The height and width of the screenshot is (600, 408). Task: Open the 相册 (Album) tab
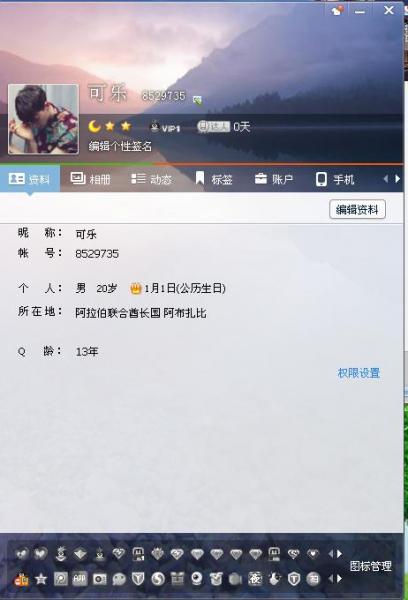coord(90,179)
